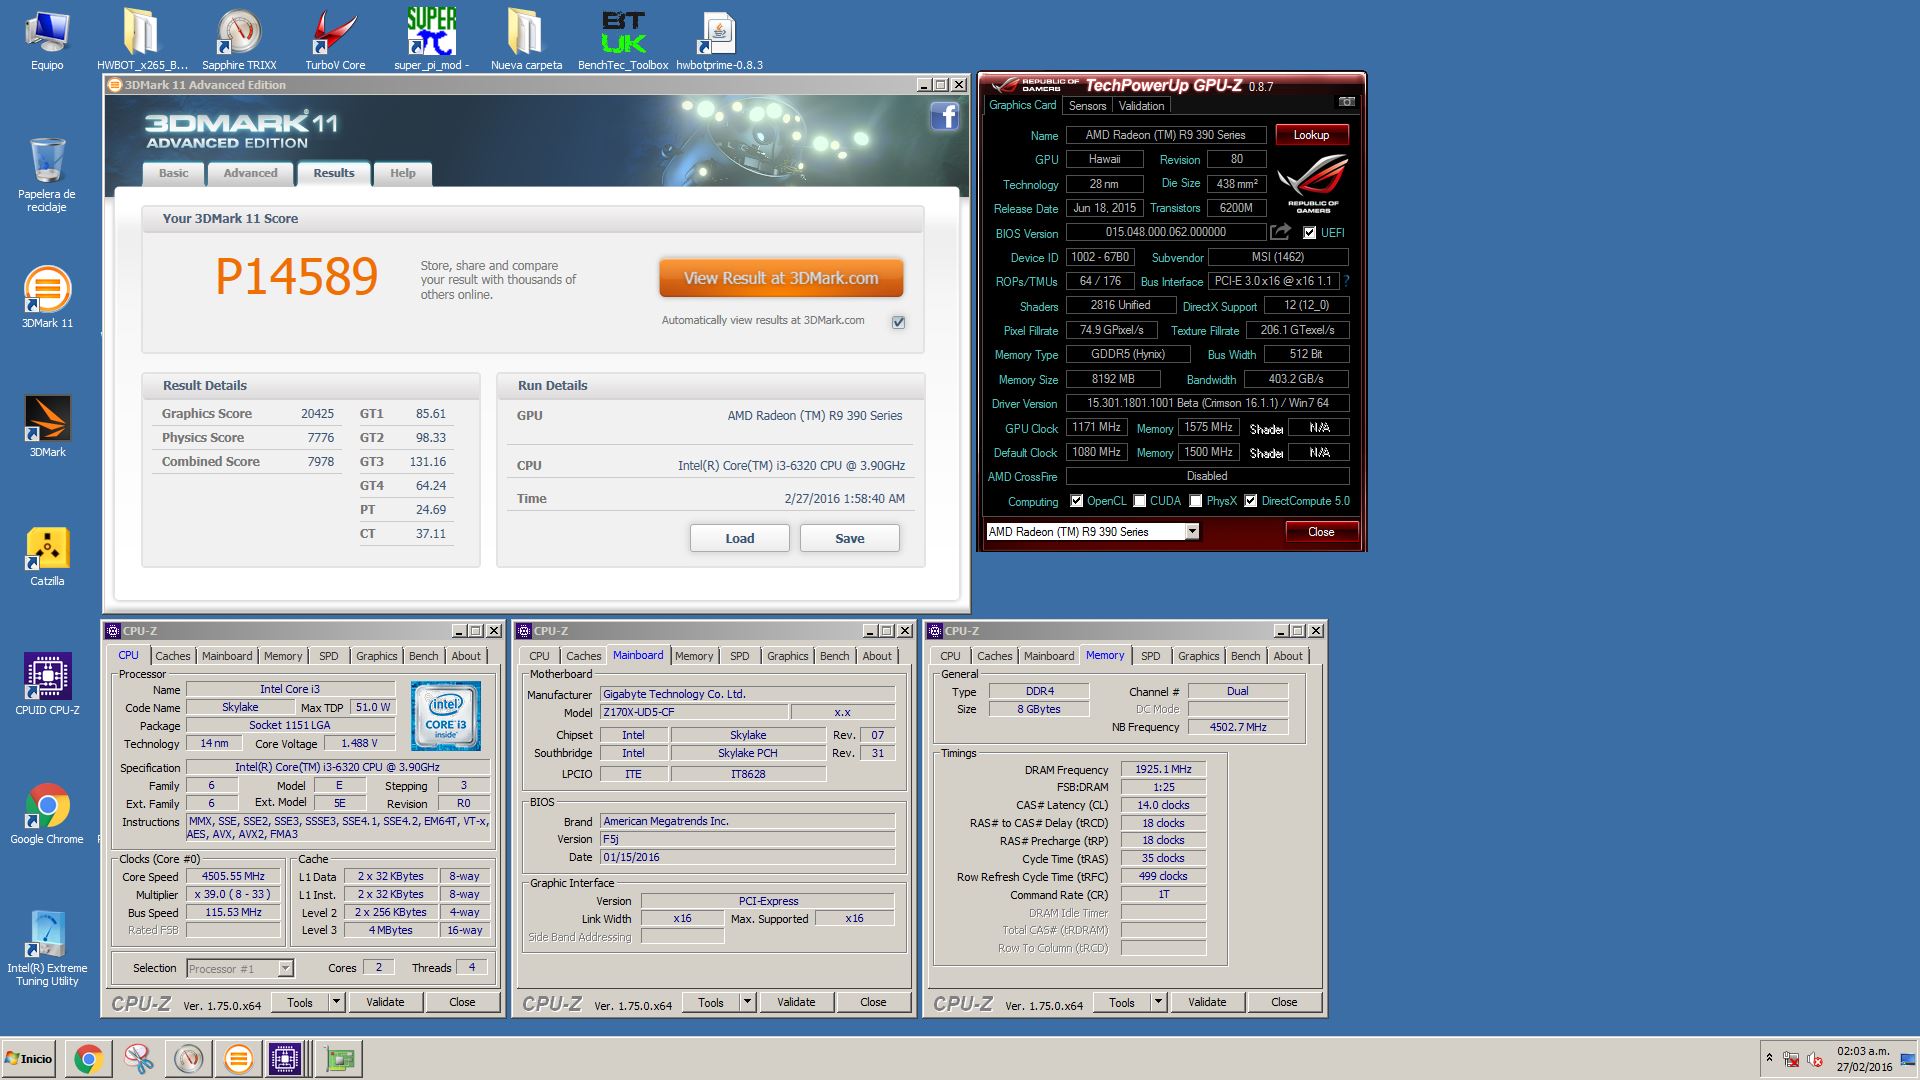Launch hwbotprime-0.8.3 shortcut

719,40
